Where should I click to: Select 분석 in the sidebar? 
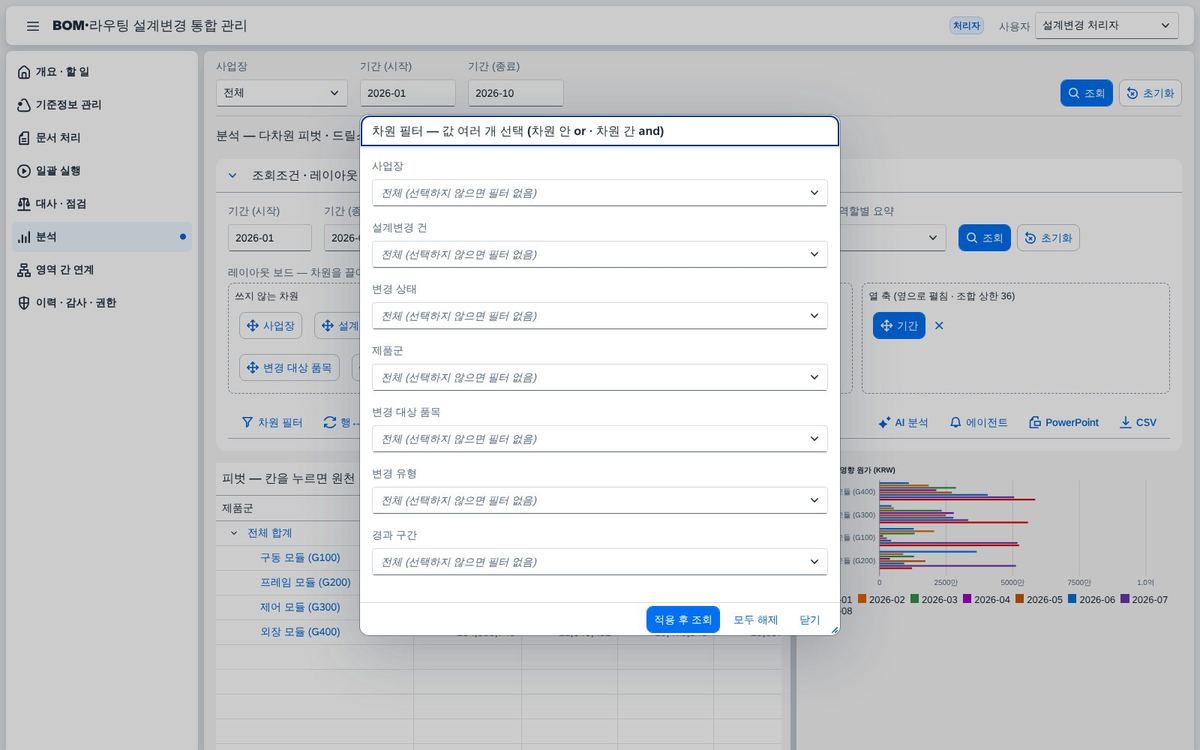102,237
